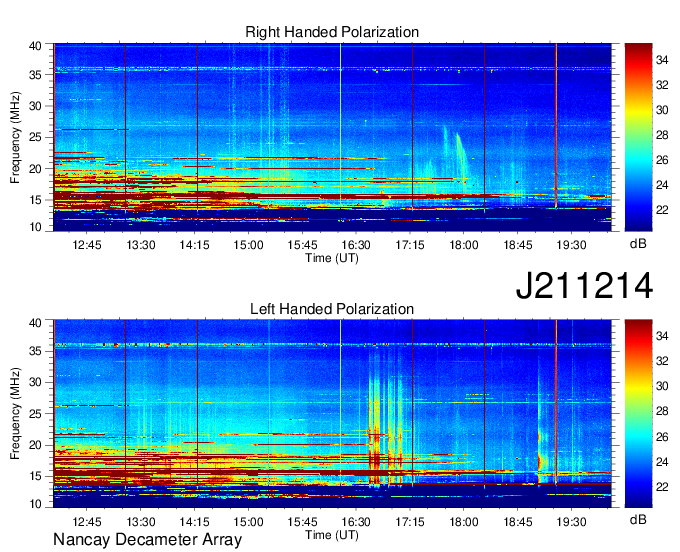Click 'Time (UT)' label under Right Handed plot

click(332, 258)
